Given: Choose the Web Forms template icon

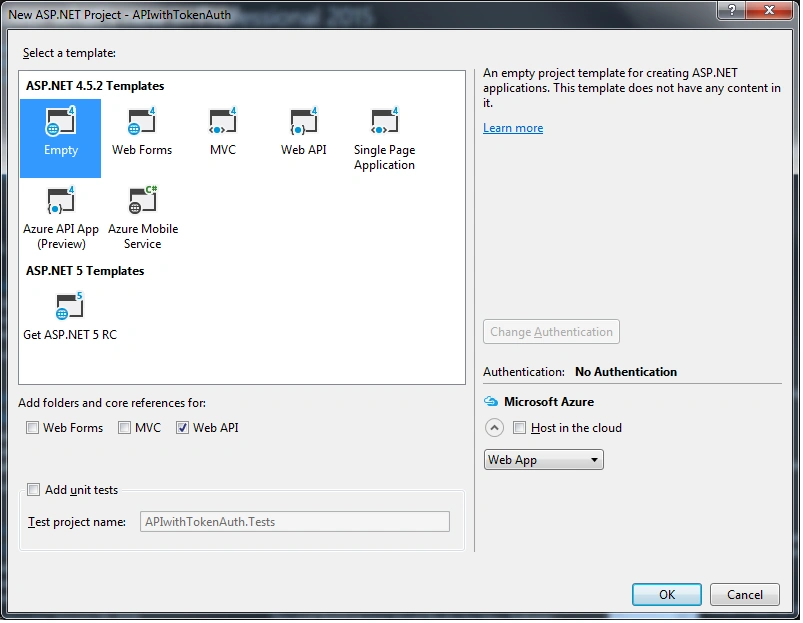Looking at the screenshot, I should coord(141,121).
